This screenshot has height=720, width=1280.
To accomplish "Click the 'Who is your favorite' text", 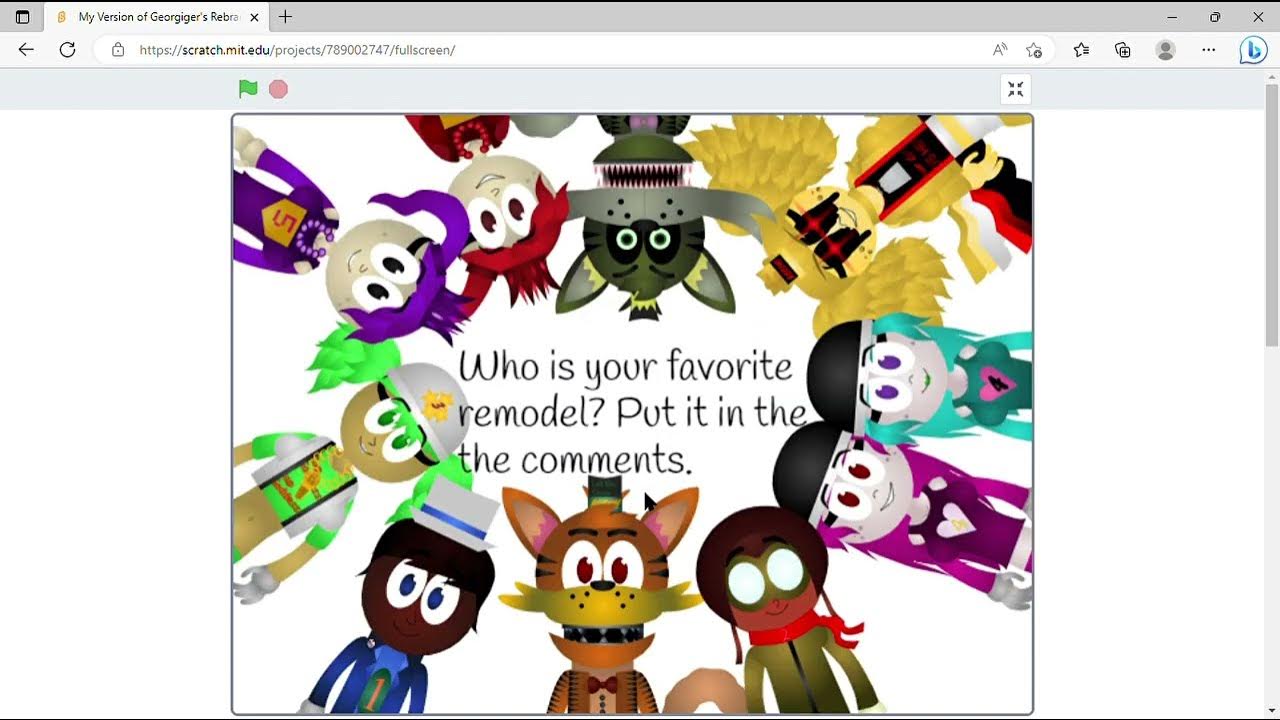I will click(625, 368).
